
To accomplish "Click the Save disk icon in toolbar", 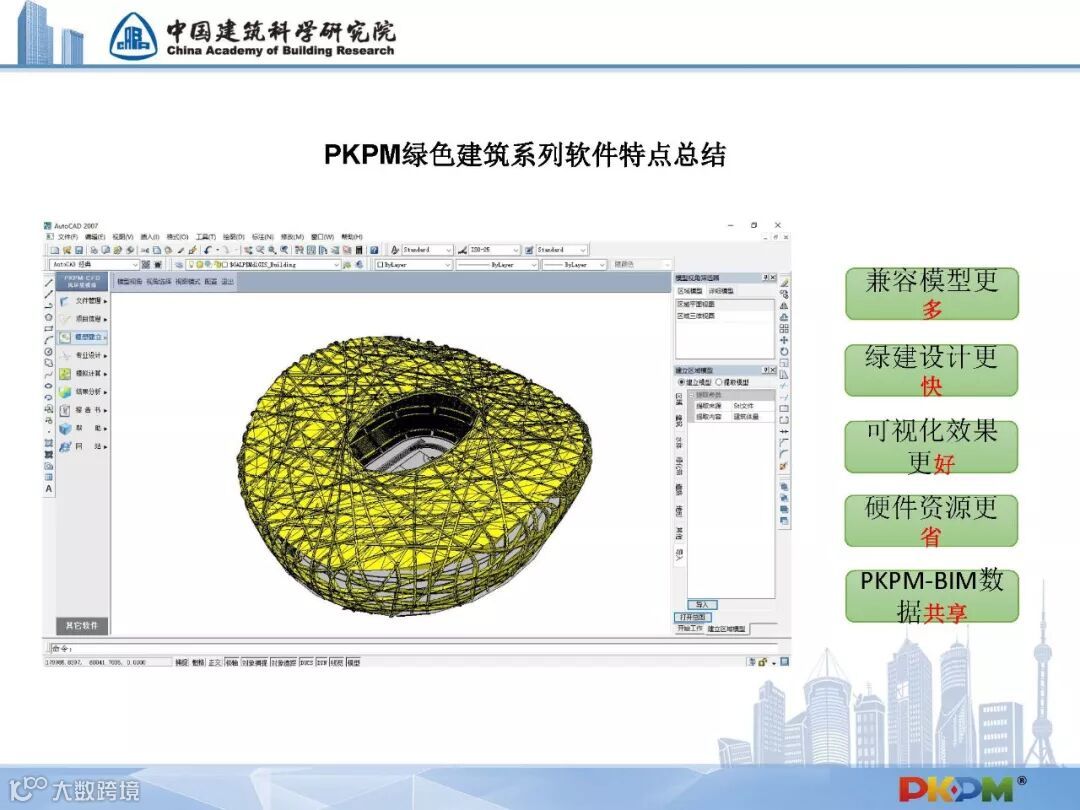I will 79,250.
